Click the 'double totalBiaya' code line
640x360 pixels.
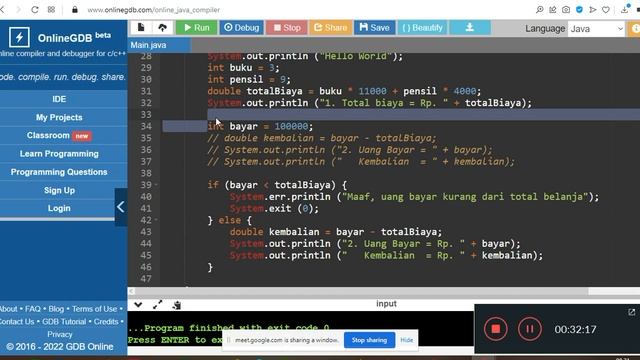(344, 91)
